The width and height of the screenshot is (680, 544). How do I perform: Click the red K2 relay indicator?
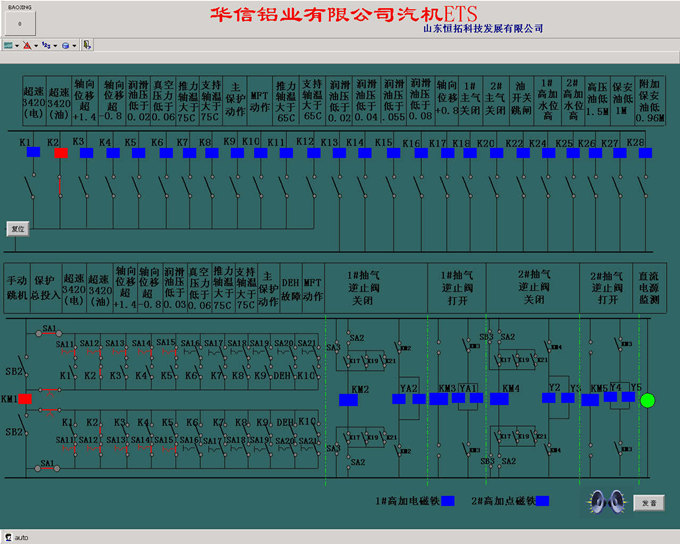point(61,153)
